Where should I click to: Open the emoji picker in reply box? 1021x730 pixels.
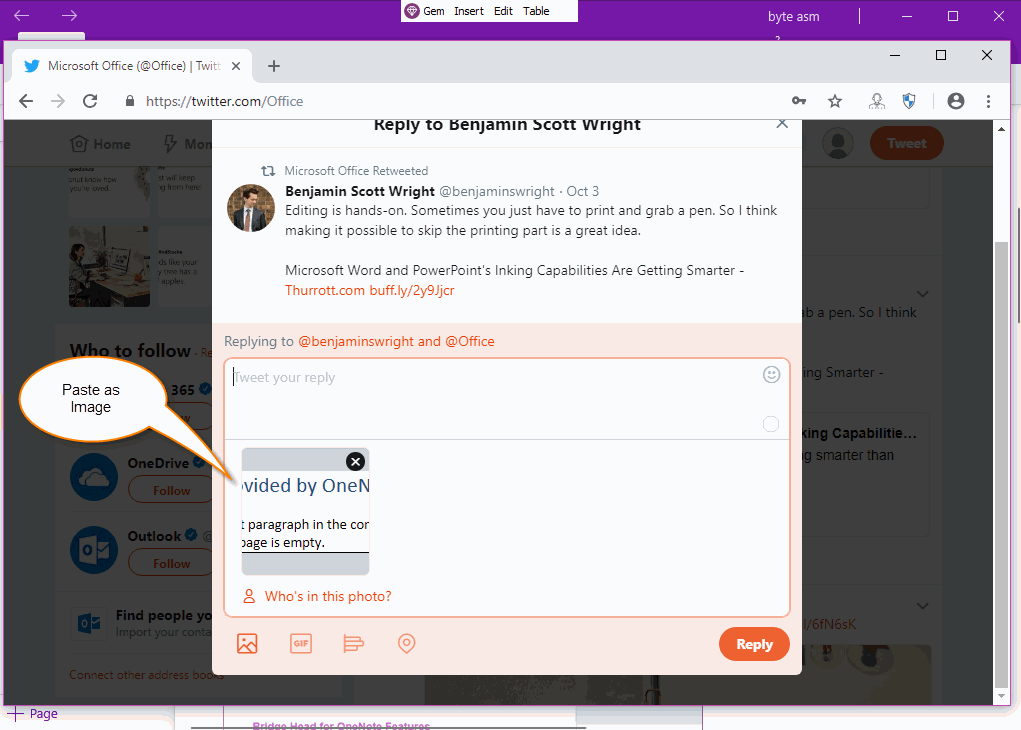771,374
